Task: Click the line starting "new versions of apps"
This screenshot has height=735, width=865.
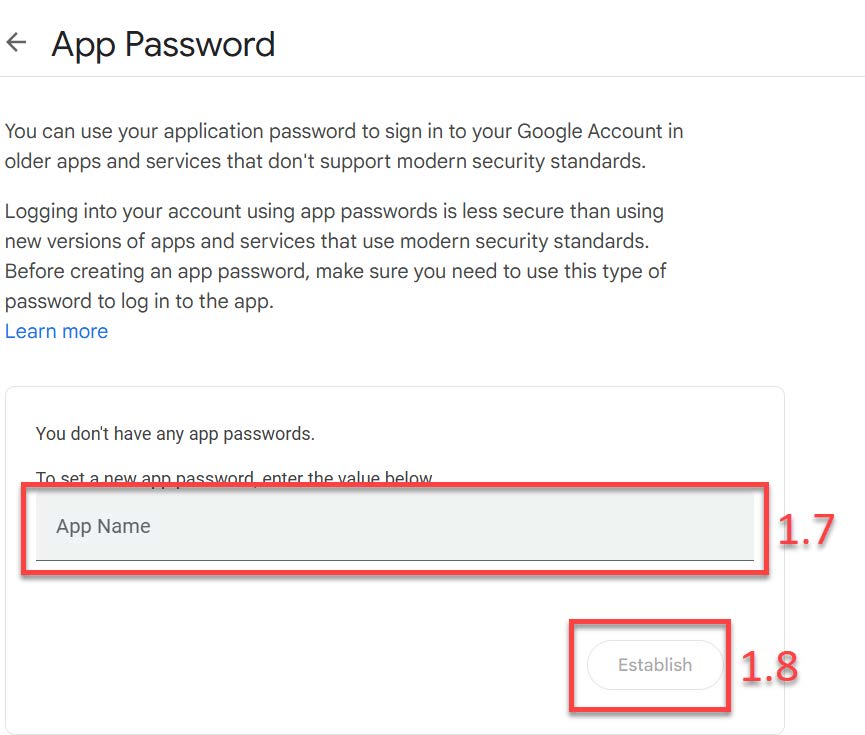Action: coord(323,241)
